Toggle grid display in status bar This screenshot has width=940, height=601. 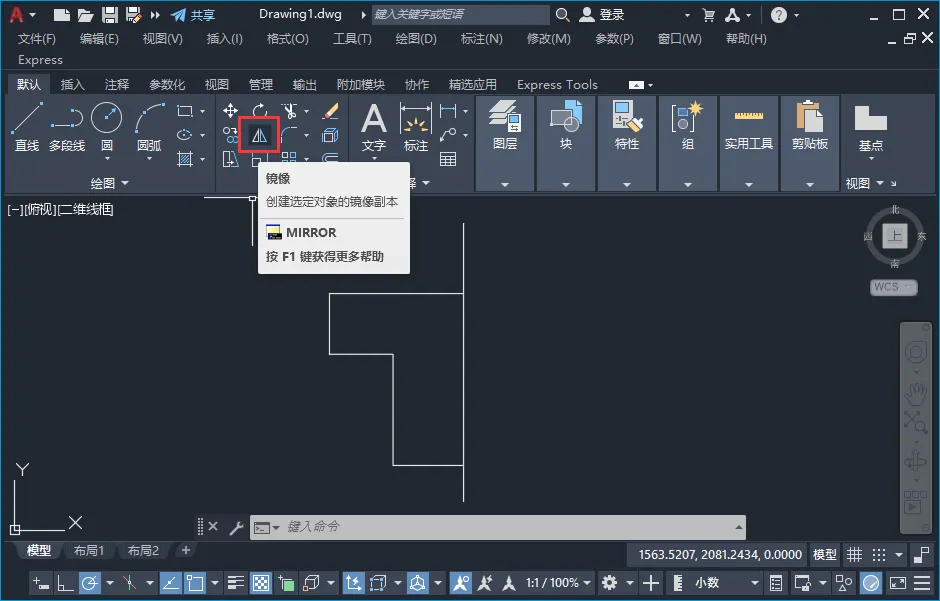pos(854,555)
